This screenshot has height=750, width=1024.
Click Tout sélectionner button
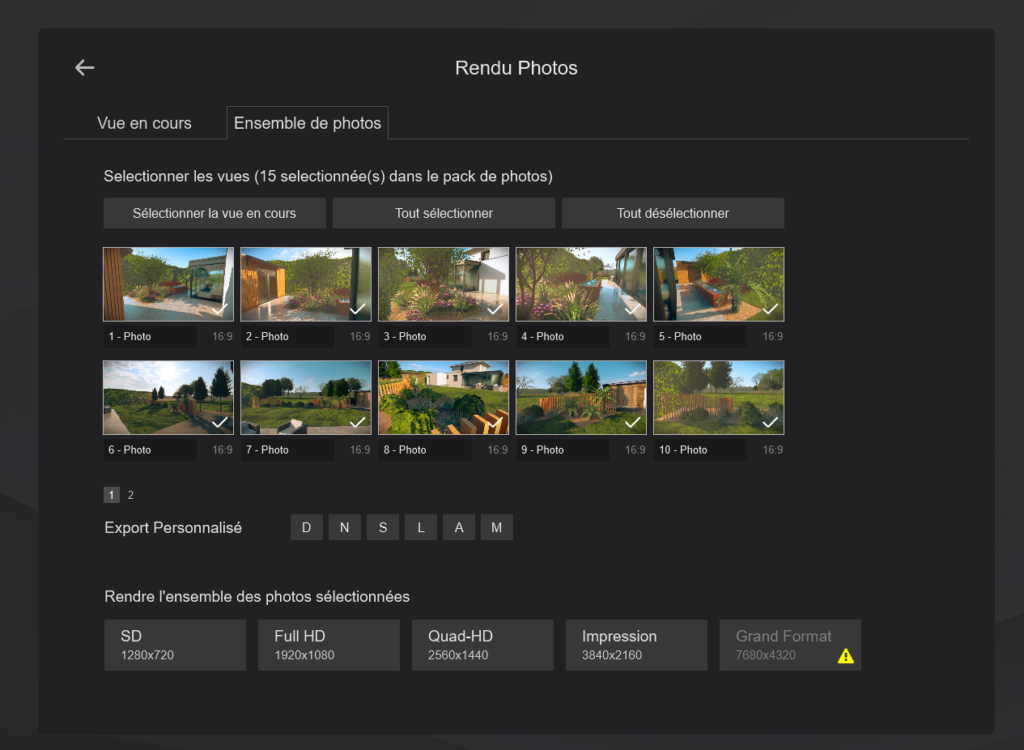click(443, 213)
